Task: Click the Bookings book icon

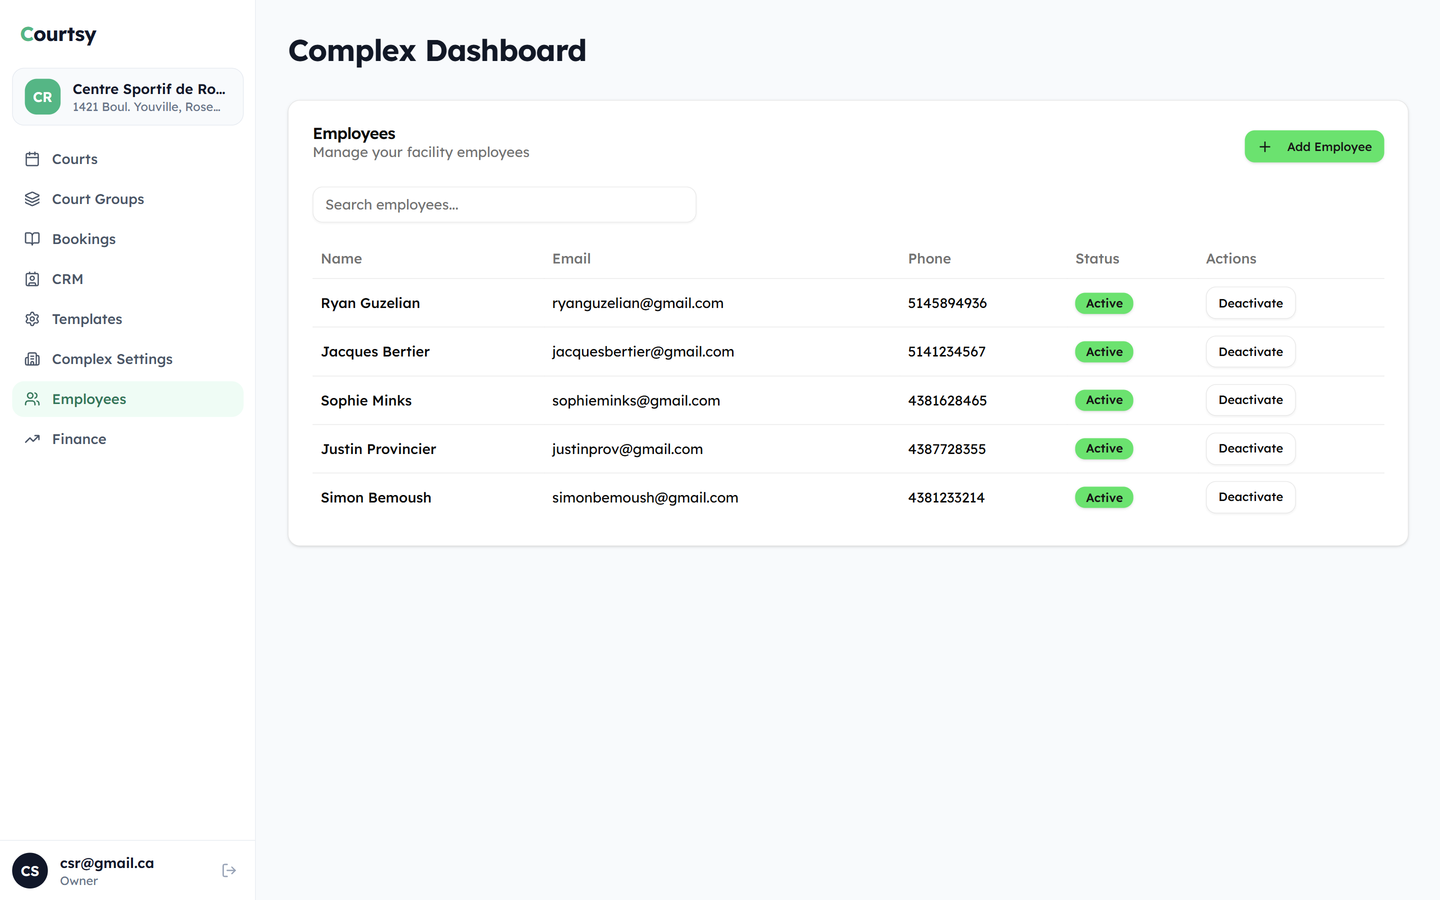Action: (x=32, y=239)
